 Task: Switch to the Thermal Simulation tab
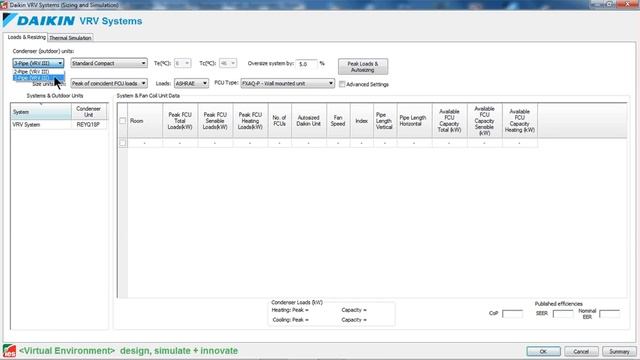point(70,38)
